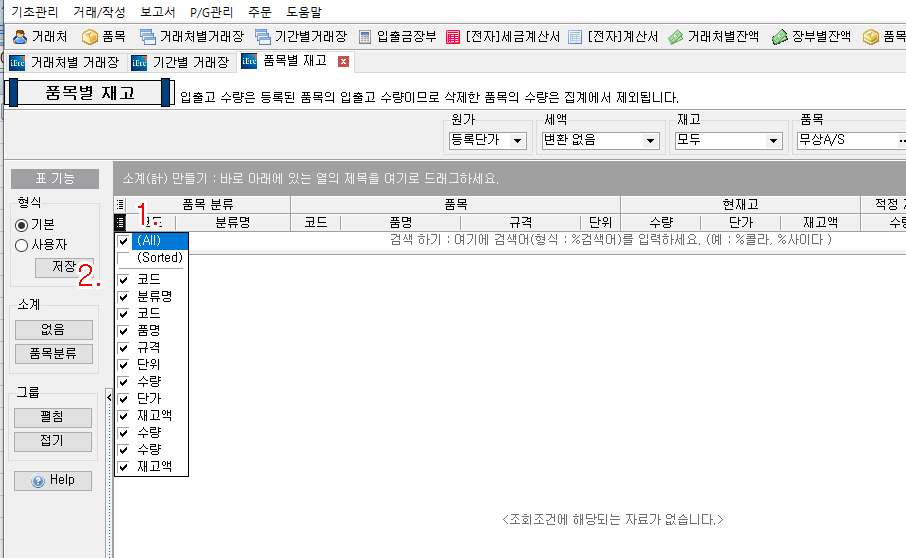Launch 입출금장부 from the toolbar
906x558 pixels.
pyautogui.click(x=398, y=37)
